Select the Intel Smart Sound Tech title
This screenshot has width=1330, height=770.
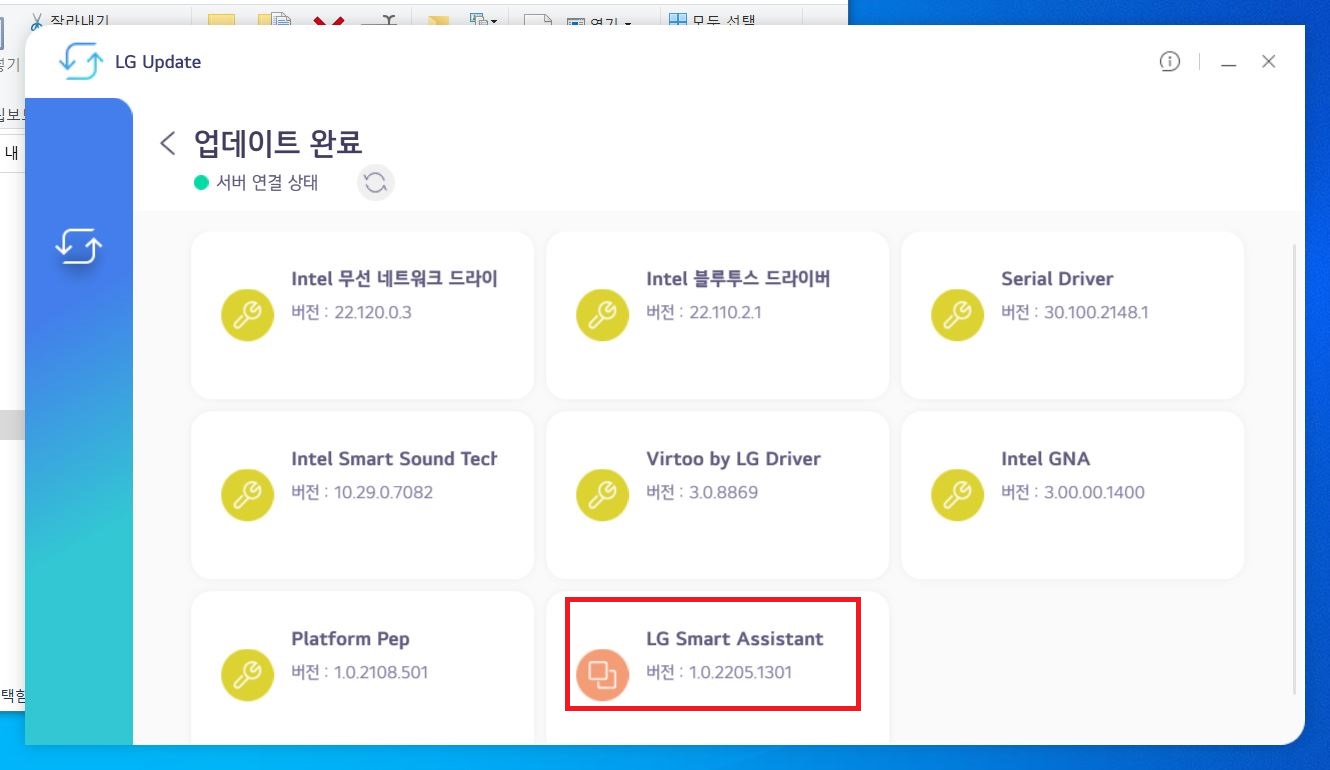(394, 459)
